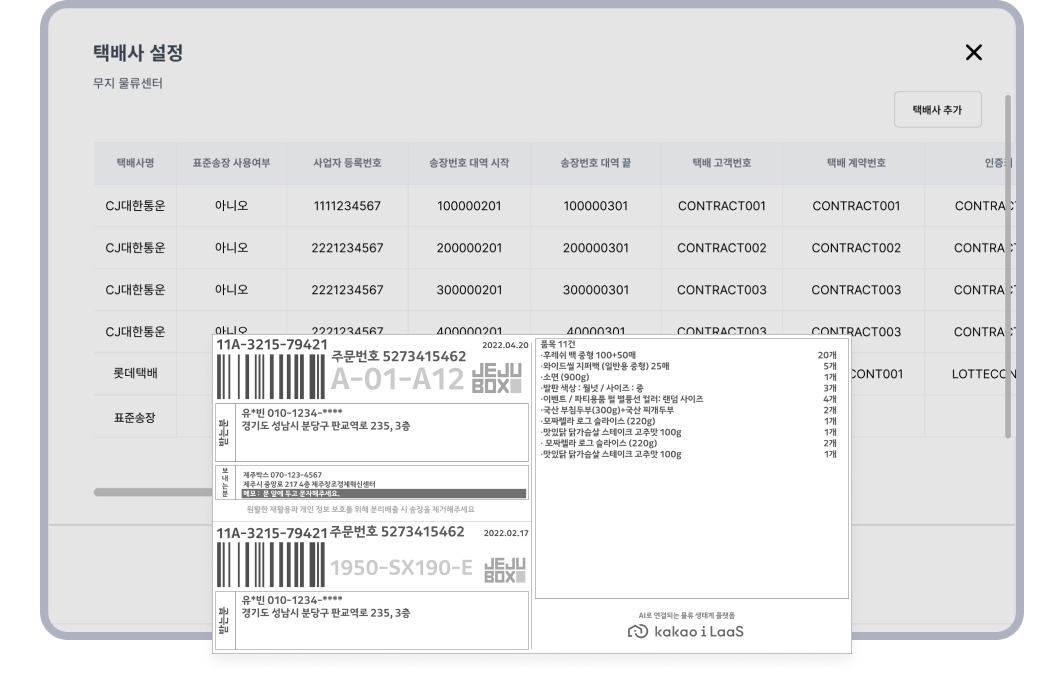Click the 택배사명 column header
The width and height of the screenshot is (1064, 696).
pos(135,163)
